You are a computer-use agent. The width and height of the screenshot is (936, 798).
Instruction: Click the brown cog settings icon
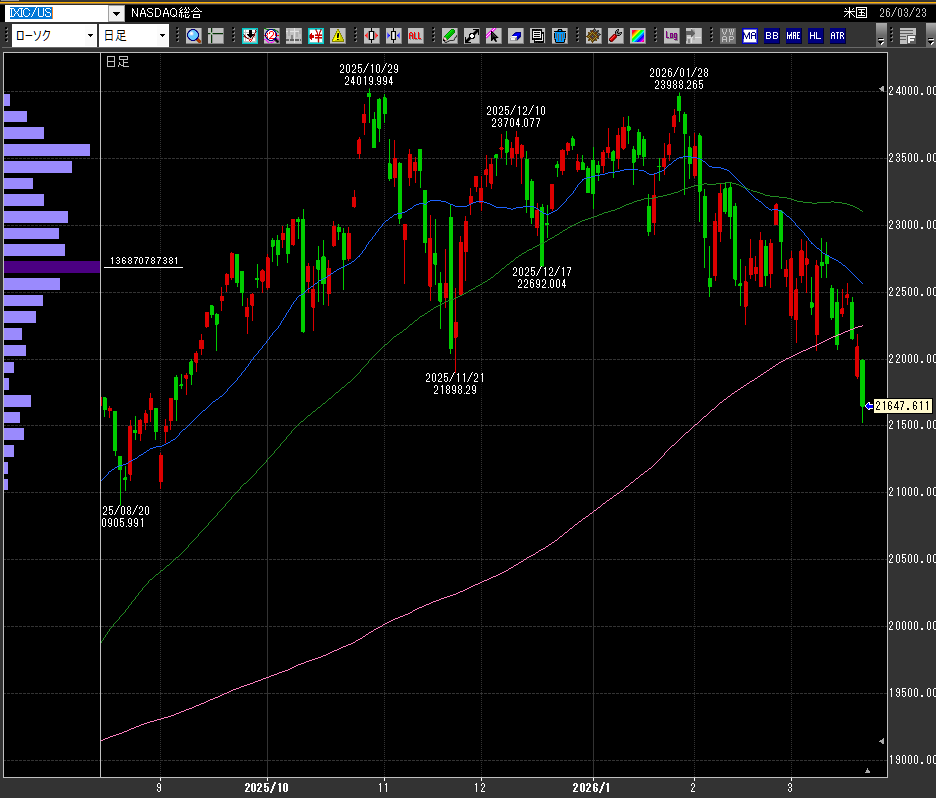click(x=593, y=36)
